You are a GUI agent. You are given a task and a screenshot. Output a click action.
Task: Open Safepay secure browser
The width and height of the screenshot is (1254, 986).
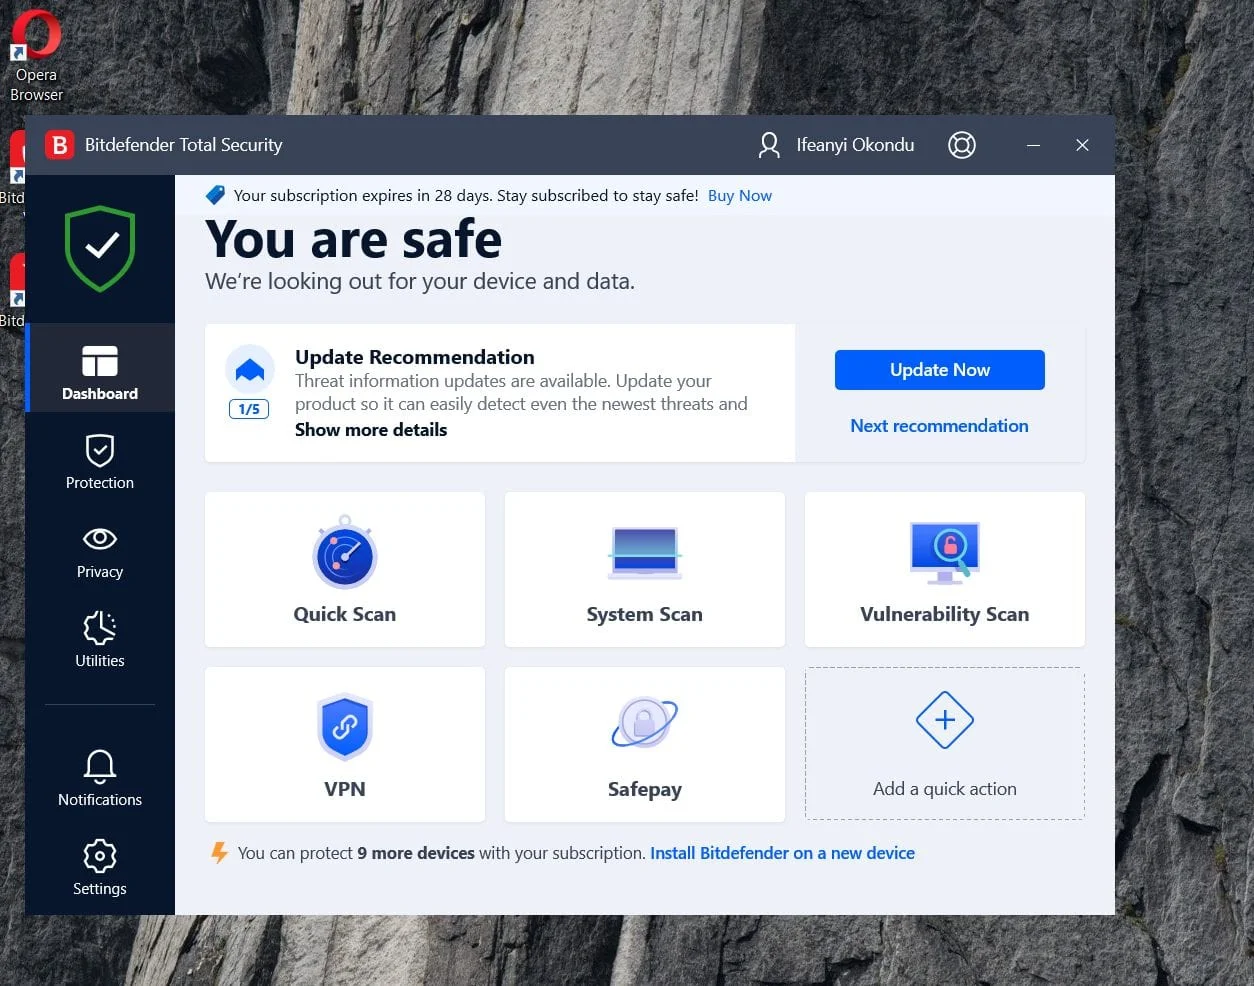pos(644,744)
